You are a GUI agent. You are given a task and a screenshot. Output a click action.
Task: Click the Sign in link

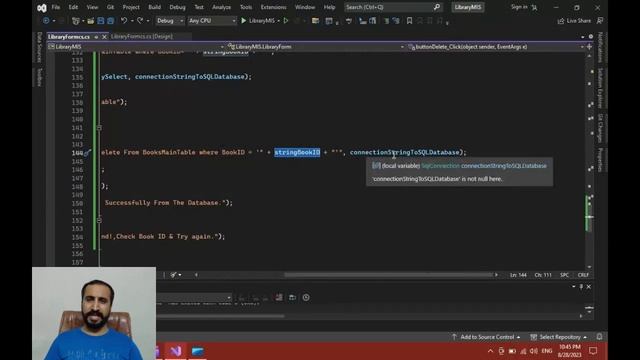coord(519,7)
